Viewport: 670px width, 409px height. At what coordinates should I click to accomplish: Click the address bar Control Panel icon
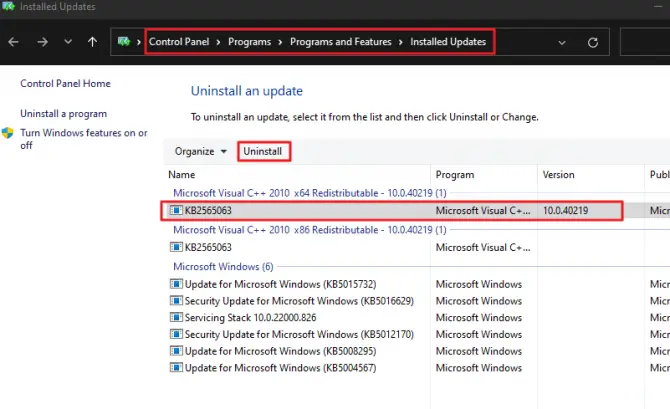tap(124, 41)
